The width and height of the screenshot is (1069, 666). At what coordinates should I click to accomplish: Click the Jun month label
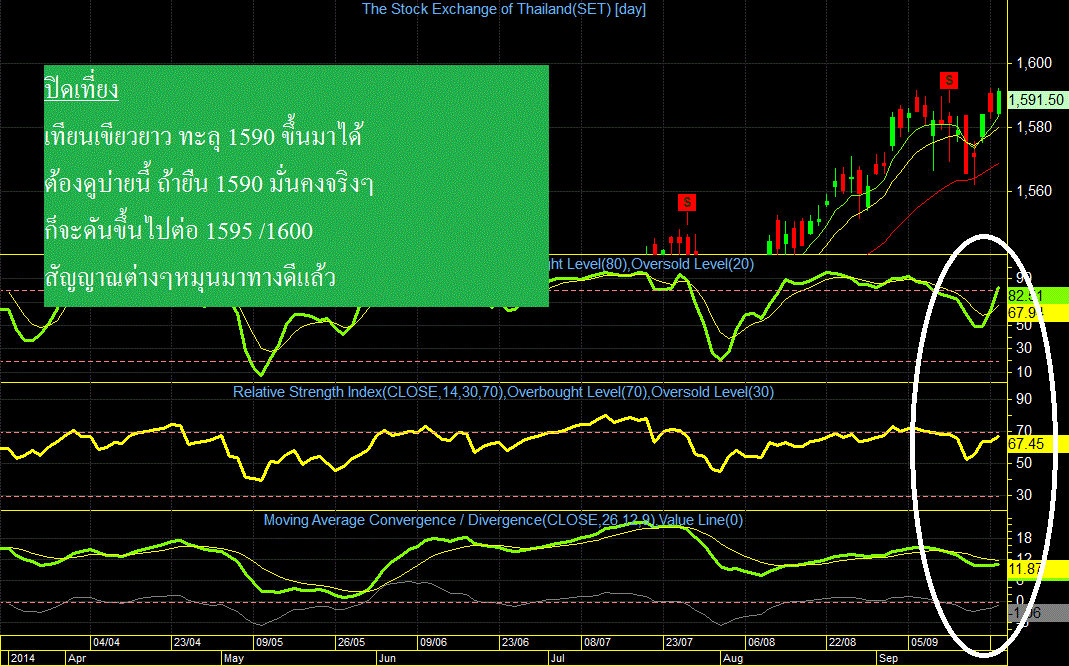tap(387, 658)
